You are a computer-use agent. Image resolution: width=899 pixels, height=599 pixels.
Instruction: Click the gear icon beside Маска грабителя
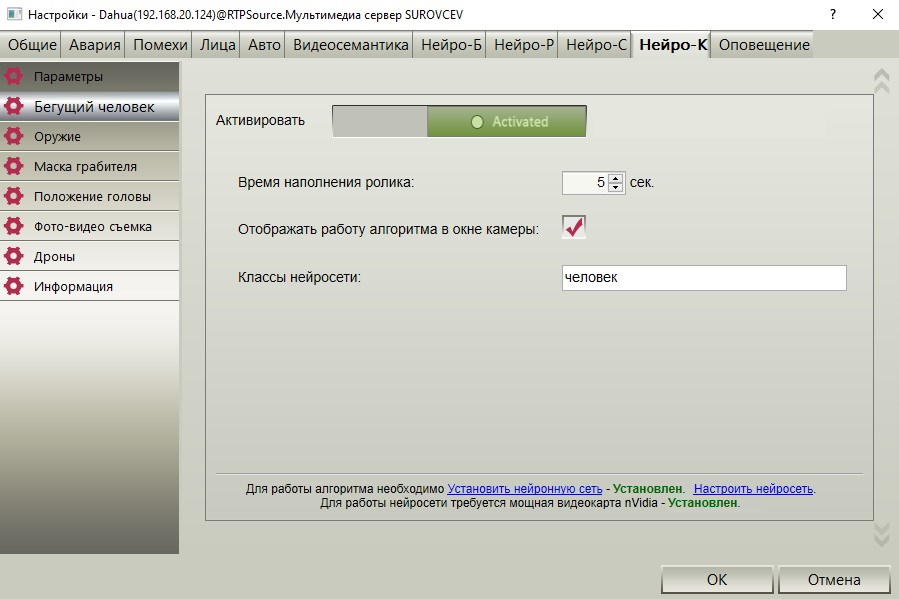point(14,166)
